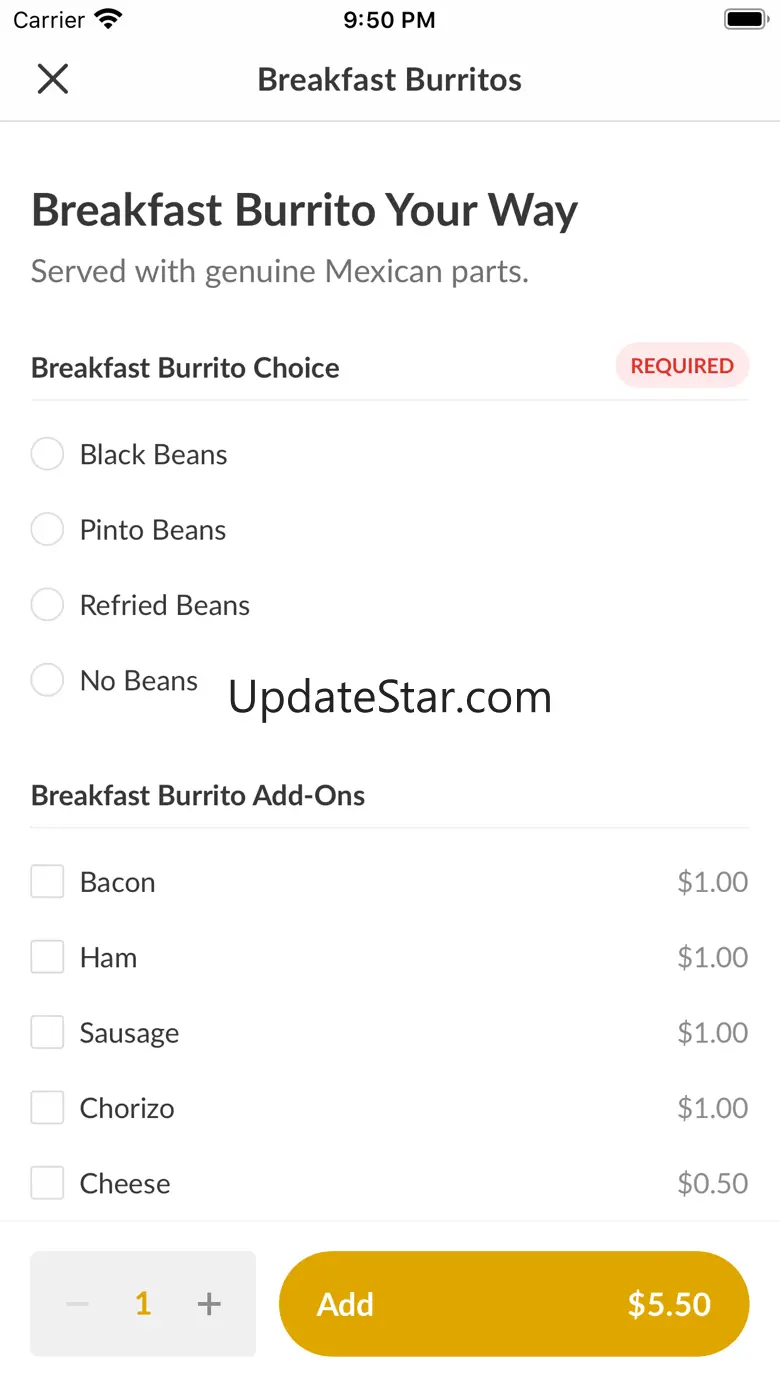Screen dimensions: 780x1387
Task: Decrease quantity with minus icon
Action: coord(77,1304)
